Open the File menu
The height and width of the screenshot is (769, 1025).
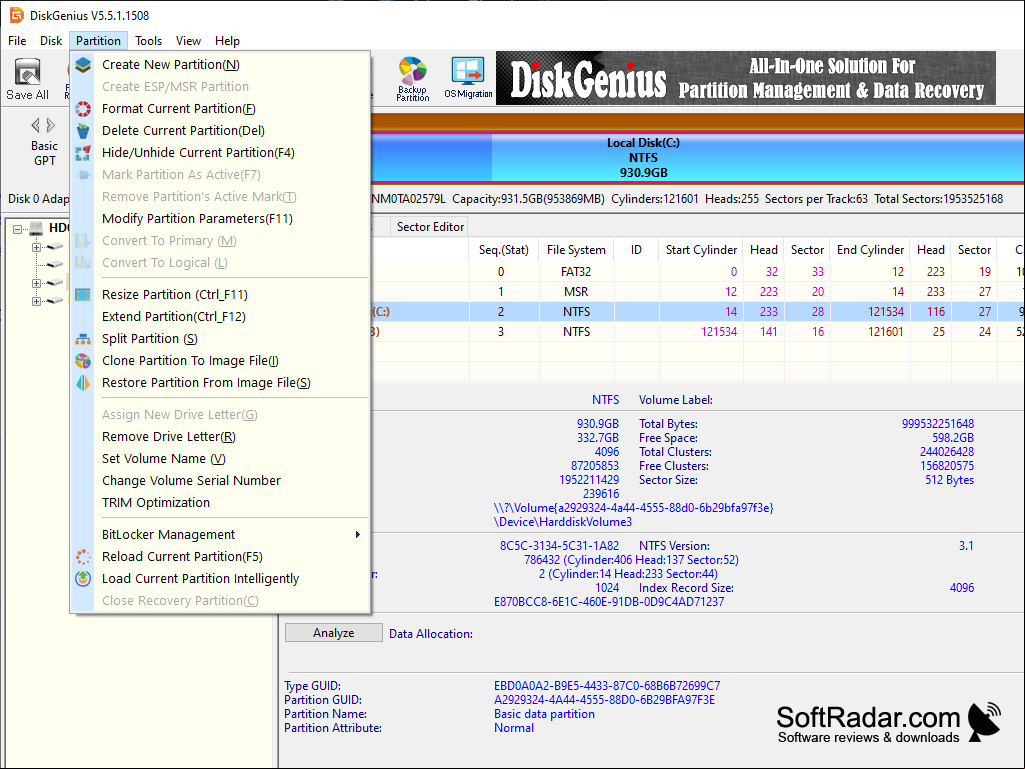click(x=17, y=41)
